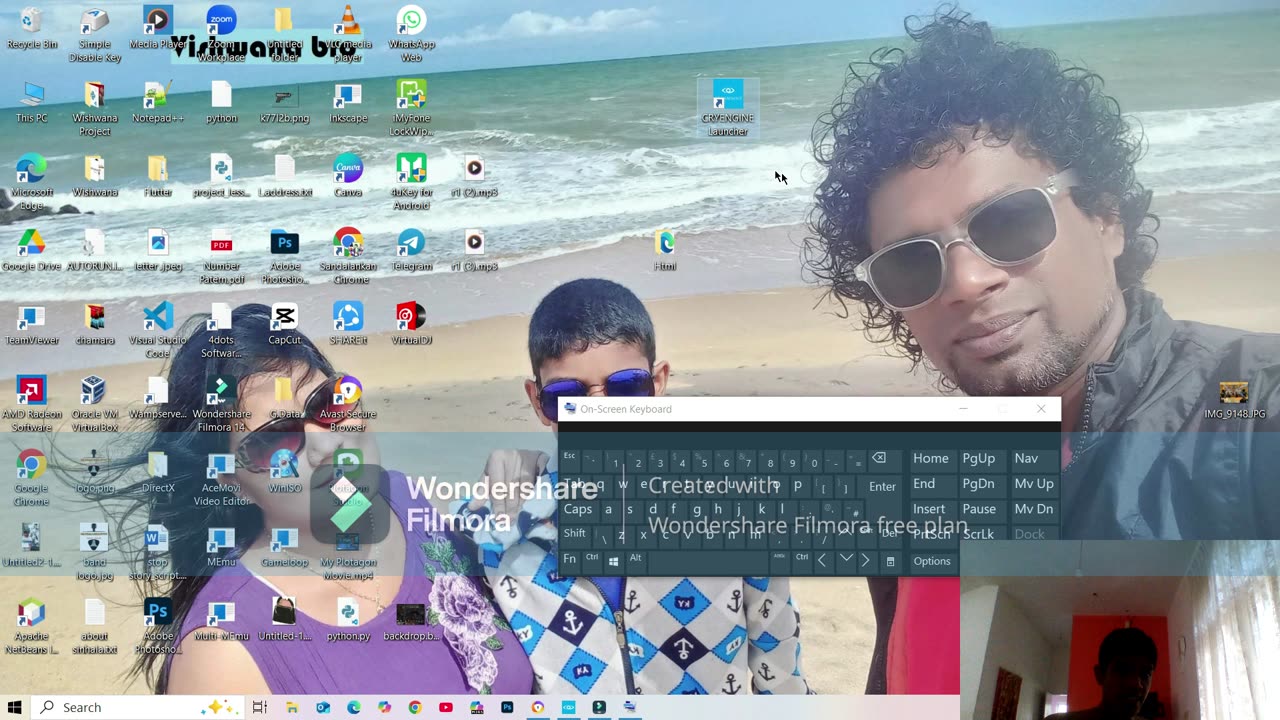The image size is (1280, 720).
Task: Launch Telegram from the desktop
Action: 411,250
